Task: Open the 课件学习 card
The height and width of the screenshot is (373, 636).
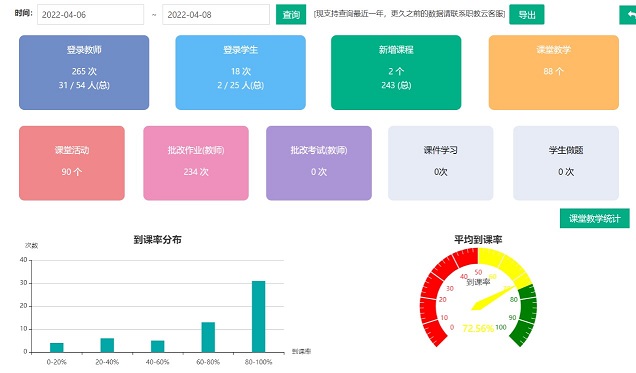Action: (440, 163)
